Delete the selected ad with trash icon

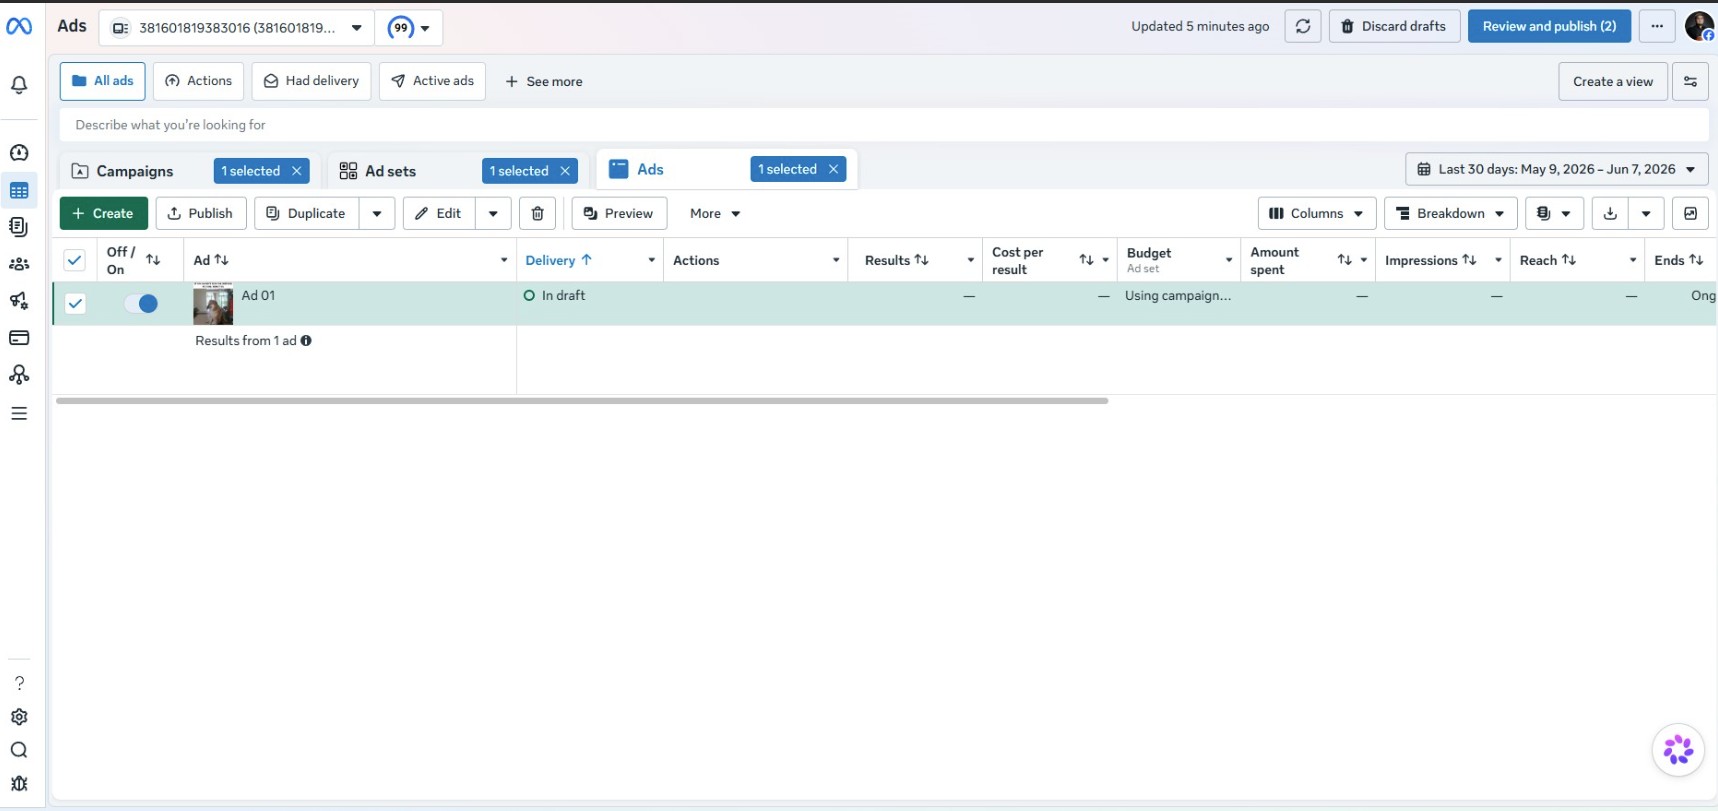[538, 213]
